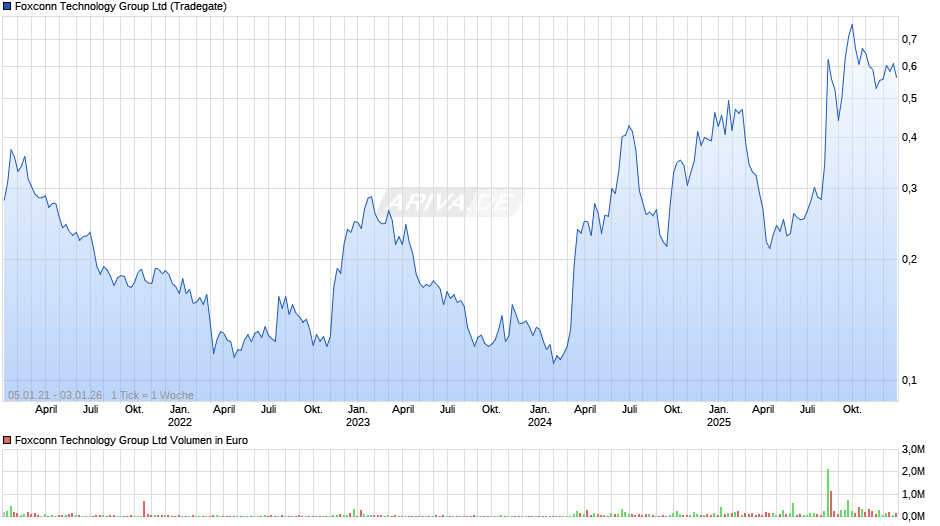Click the Jan. 2023 time axis label
Image resolution: width=940 pixels, height=526 pixels.
[358, 416]
